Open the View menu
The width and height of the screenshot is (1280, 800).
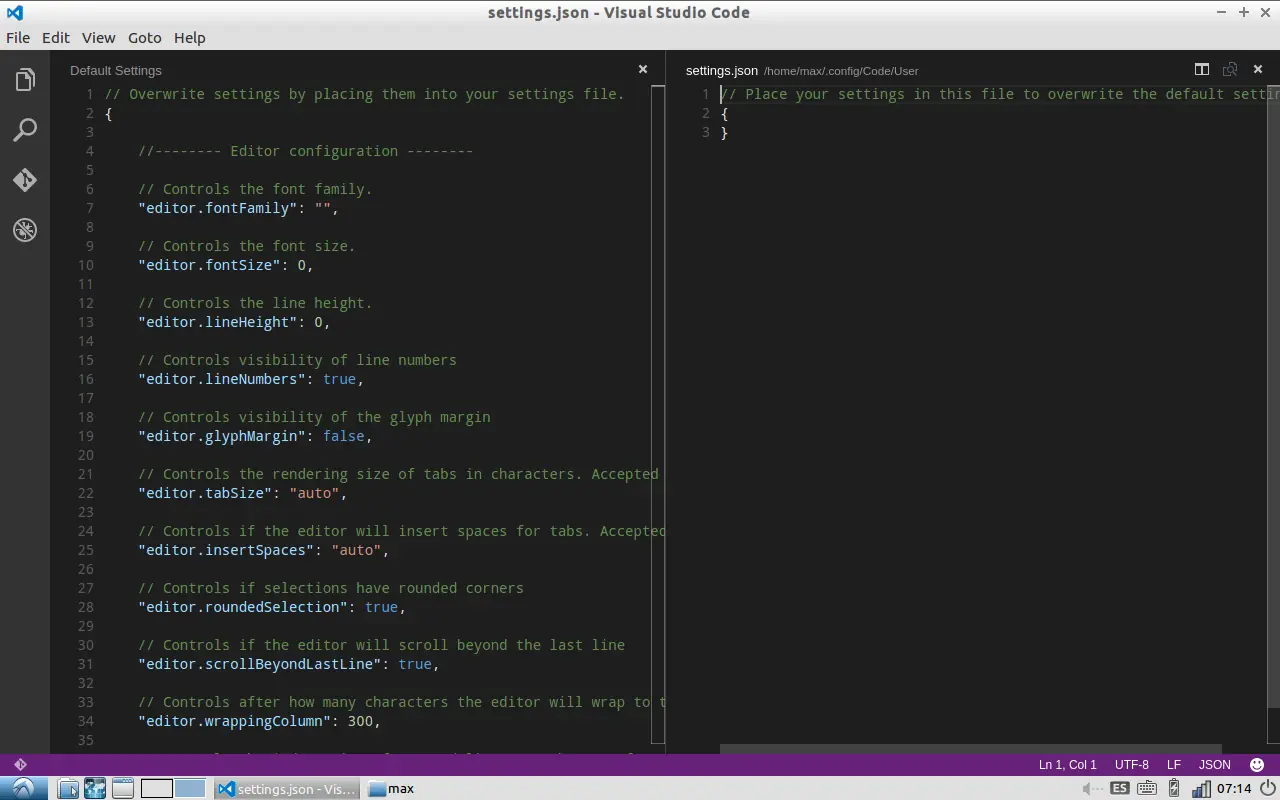click(x=99, y=38)
